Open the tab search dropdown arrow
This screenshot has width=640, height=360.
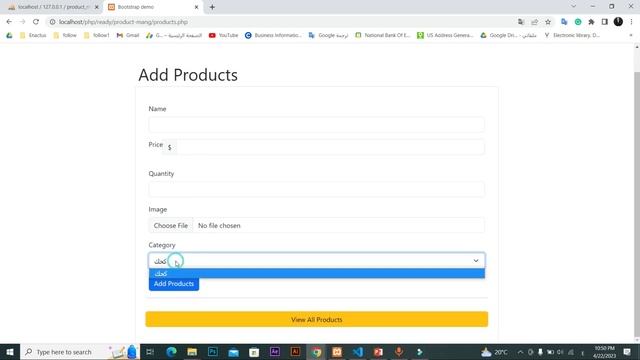[x=573, y=7]
